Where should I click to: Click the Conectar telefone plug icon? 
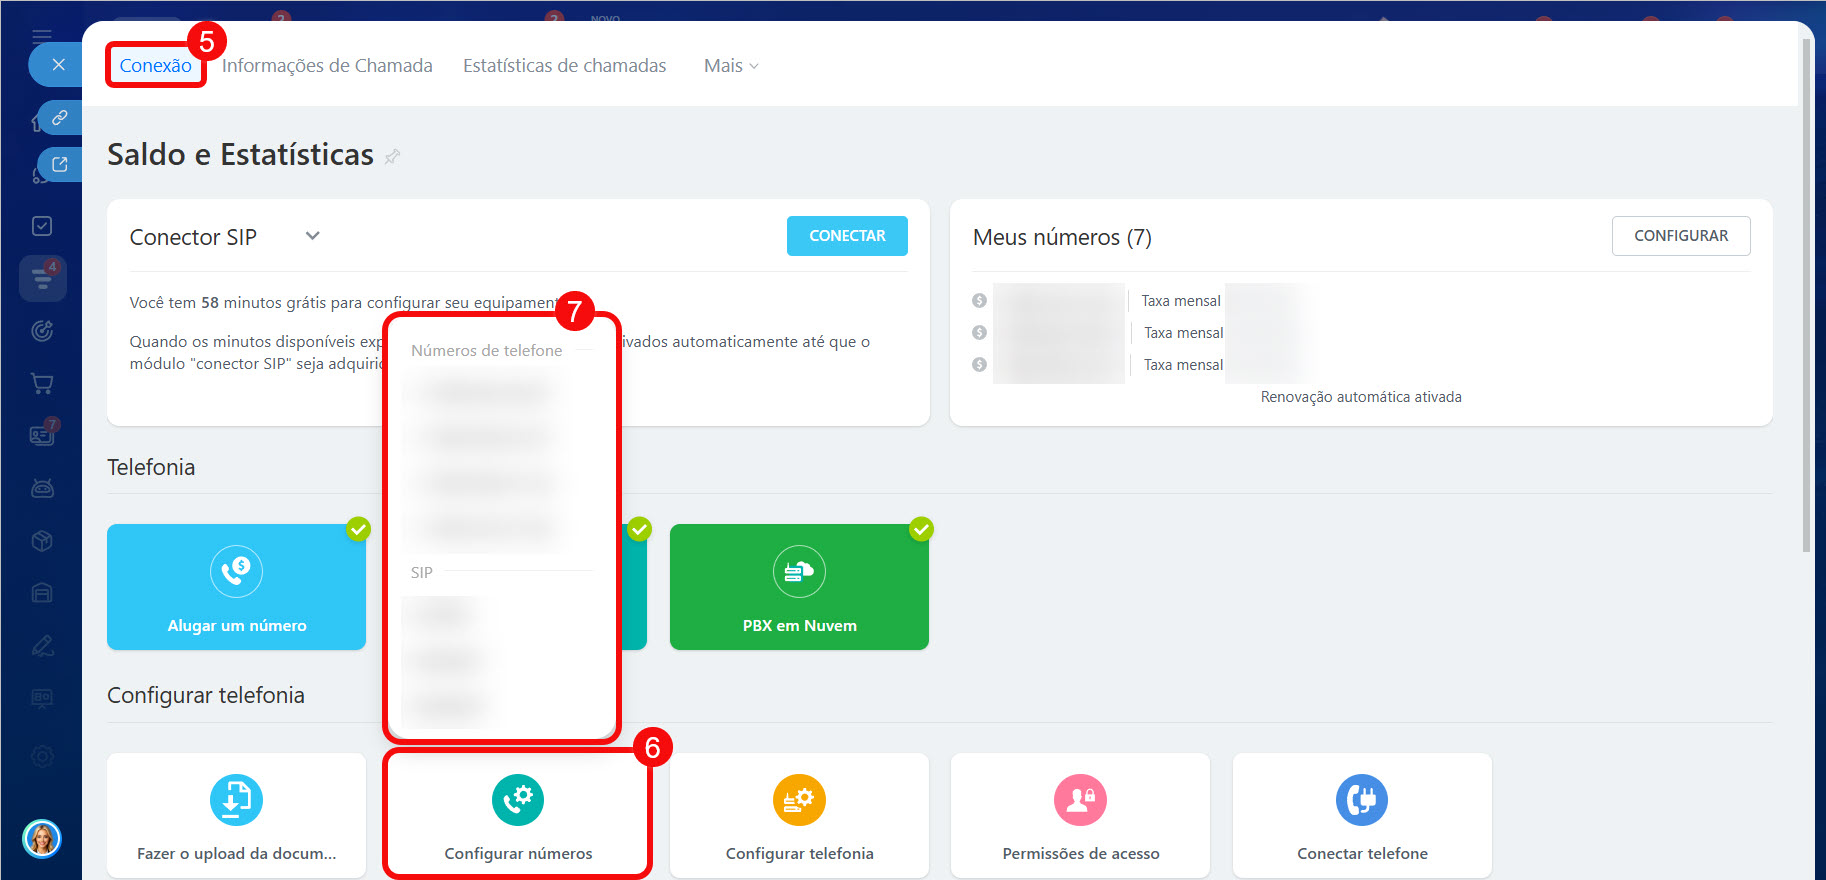1361,800
